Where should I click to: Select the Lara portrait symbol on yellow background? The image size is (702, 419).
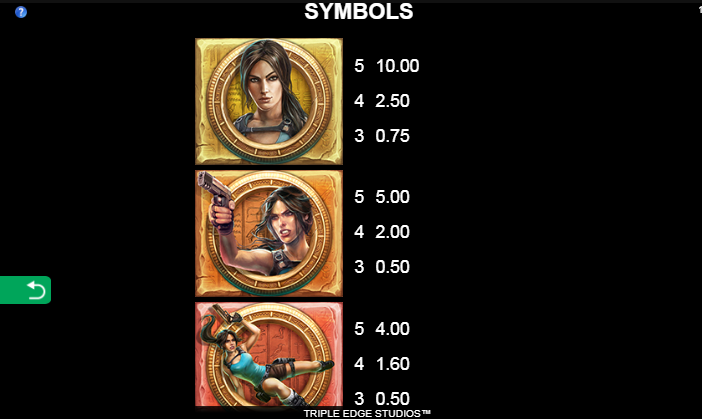click(x=269, y=101)
